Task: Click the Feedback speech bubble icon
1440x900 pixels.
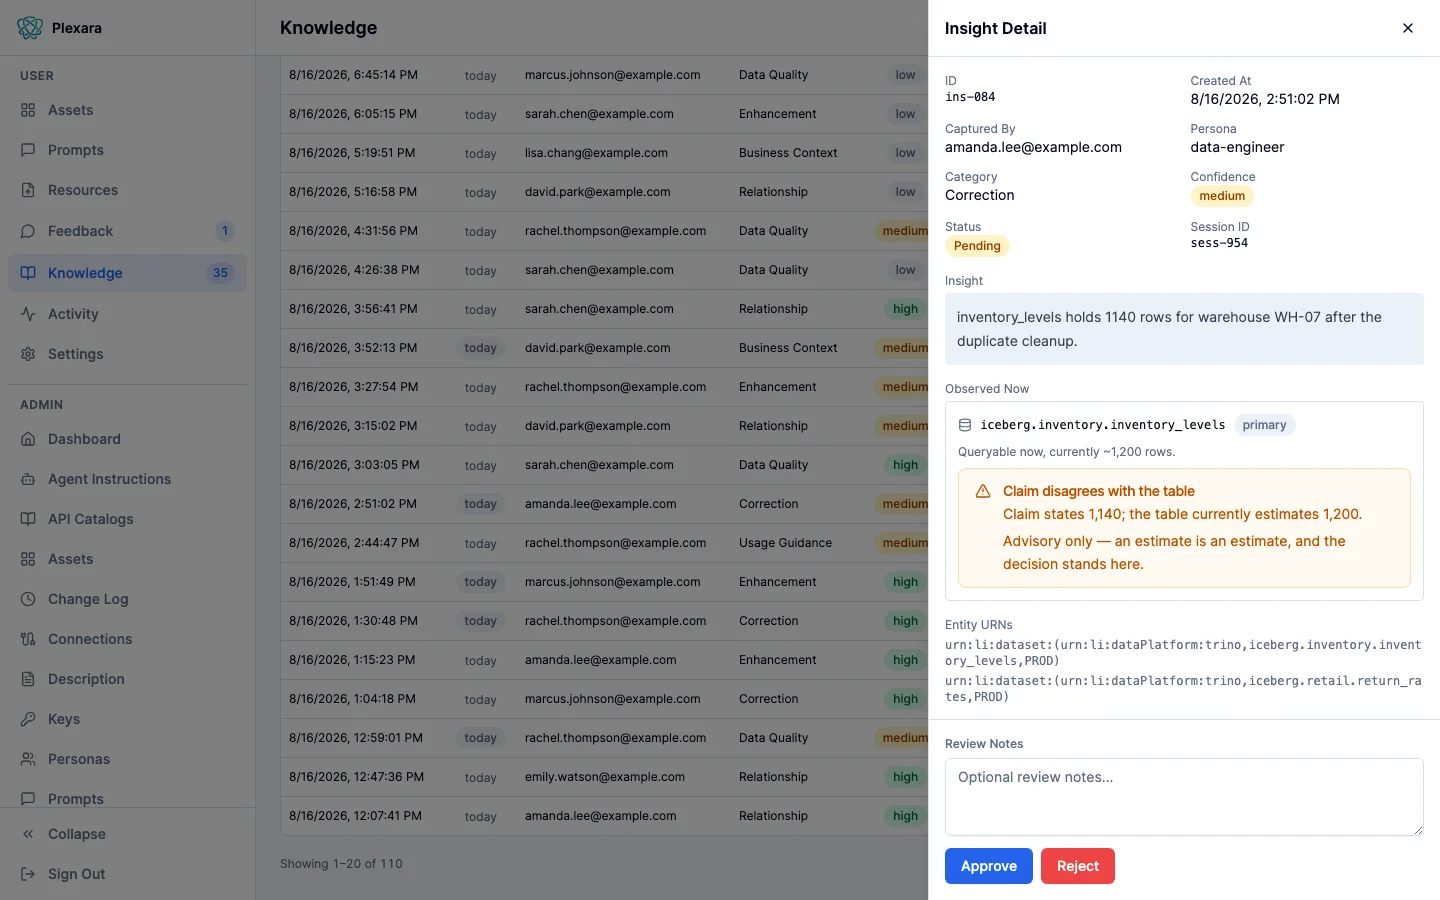Action: tap(28, 231)
